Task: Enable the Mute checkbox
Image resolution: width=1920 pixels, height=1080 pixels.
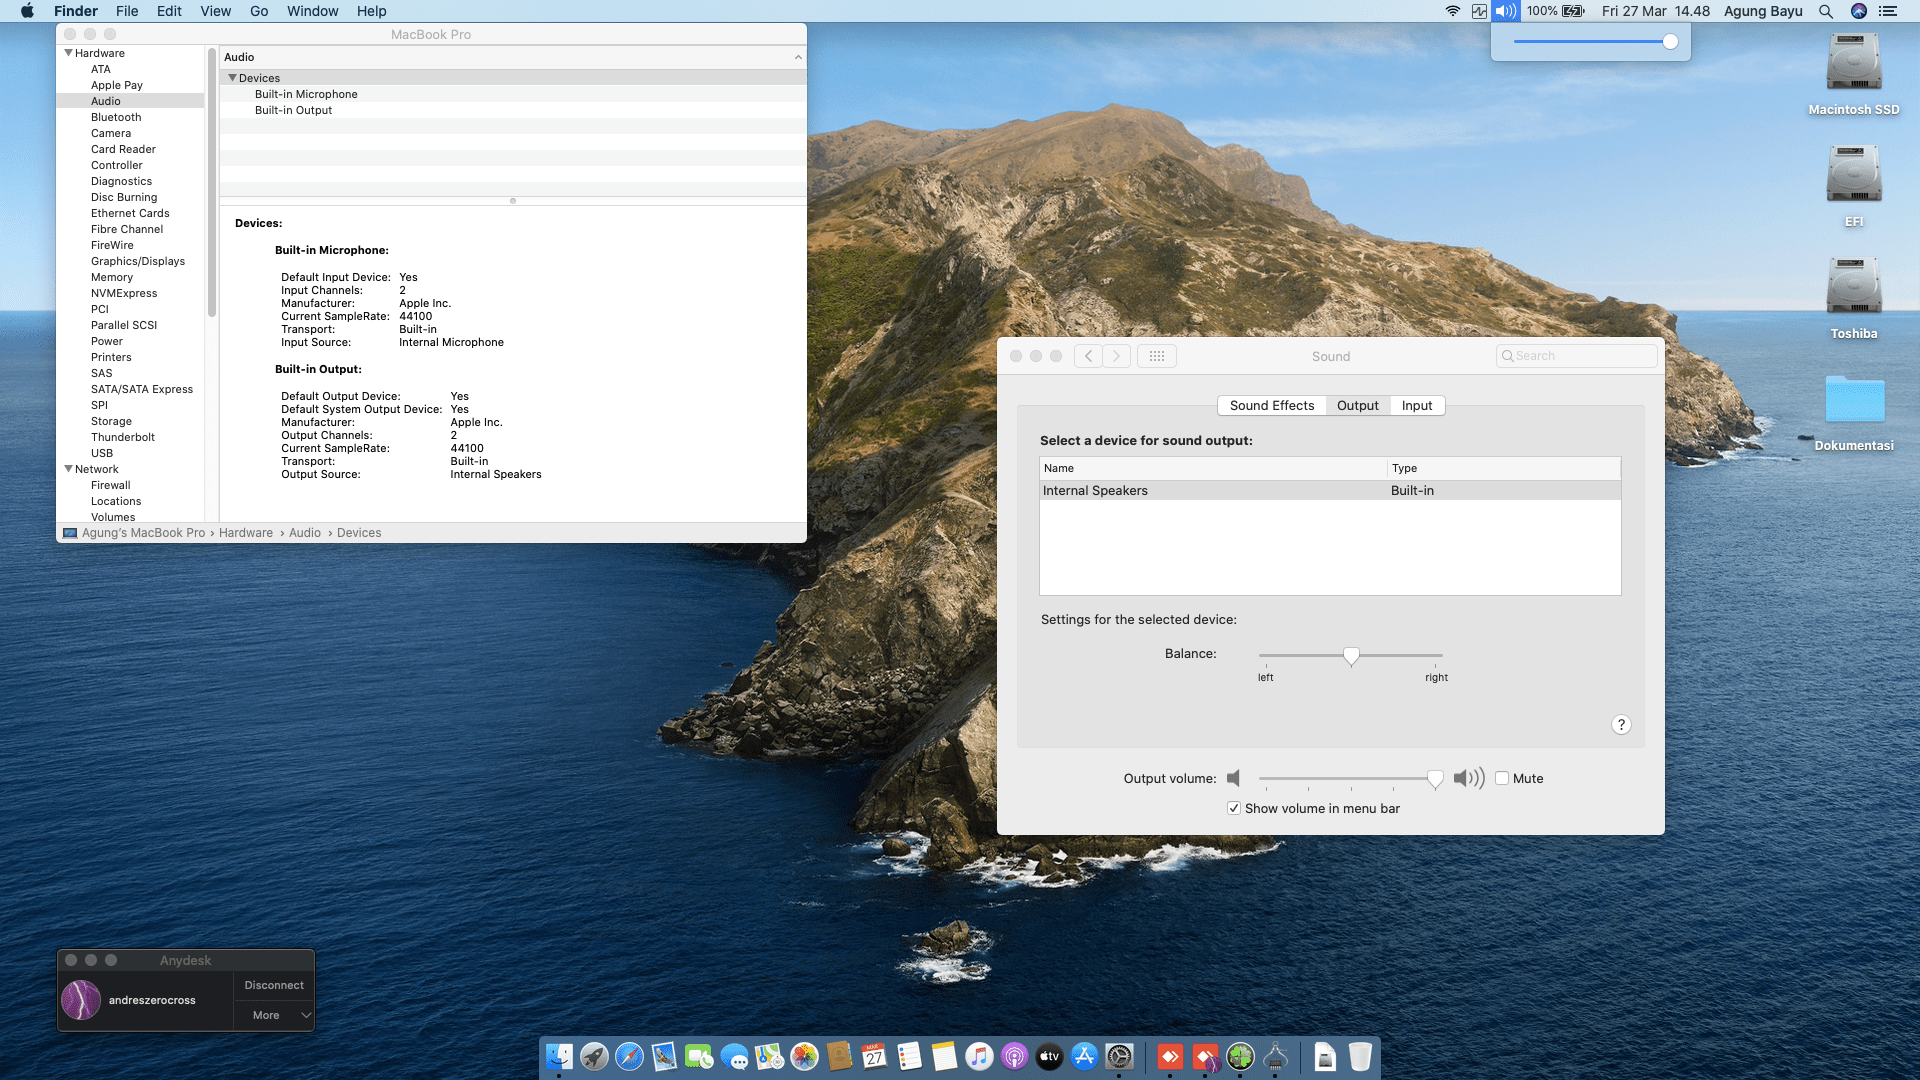Action: click(x=1502, y=778)
